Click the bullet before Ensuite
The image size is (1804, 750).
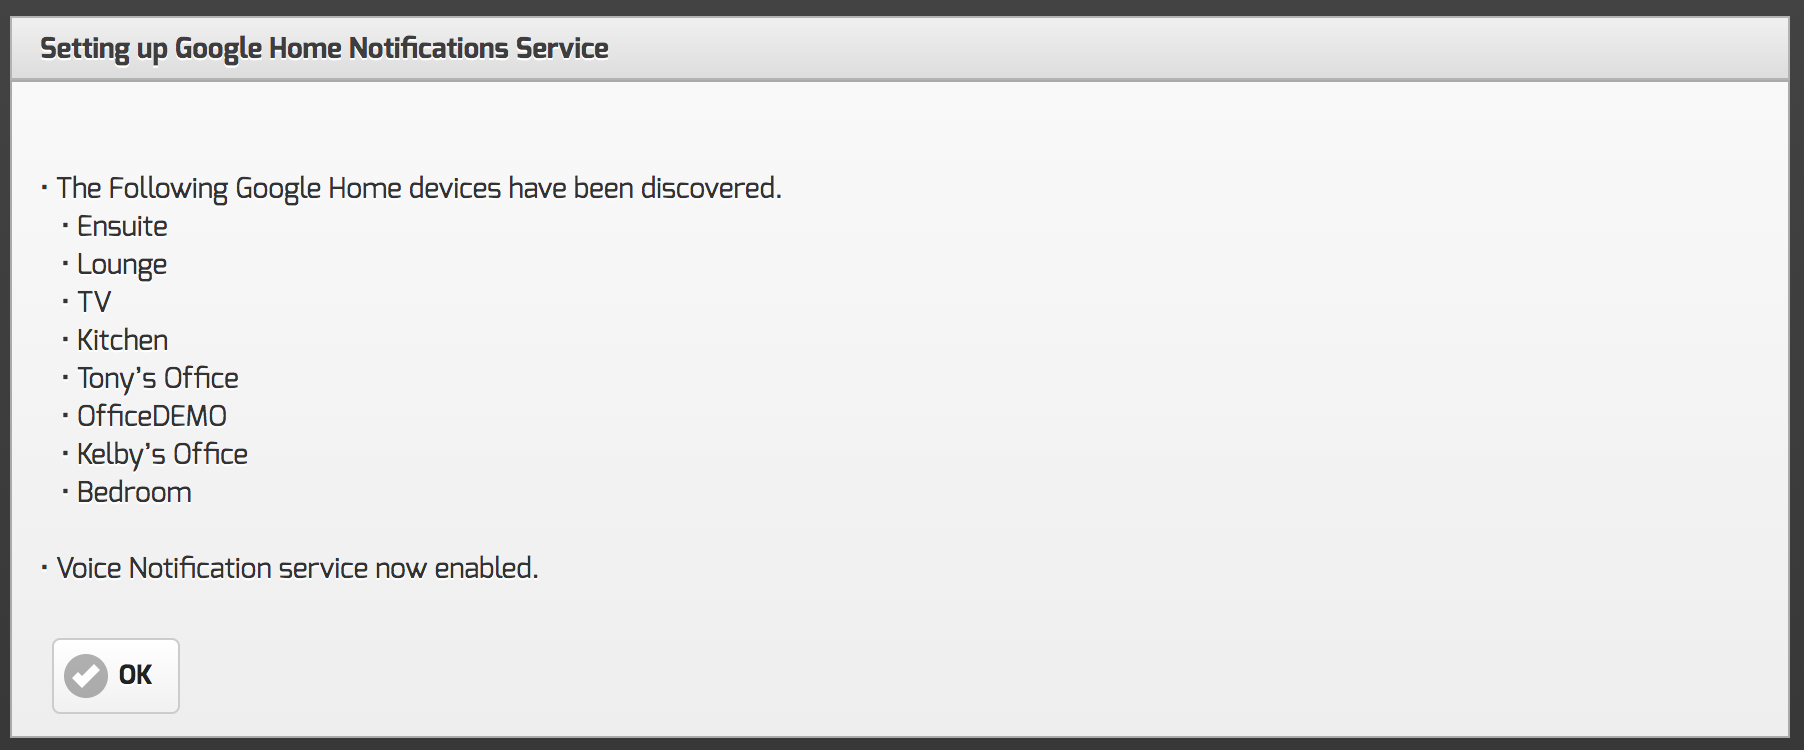tap(65, 227)
